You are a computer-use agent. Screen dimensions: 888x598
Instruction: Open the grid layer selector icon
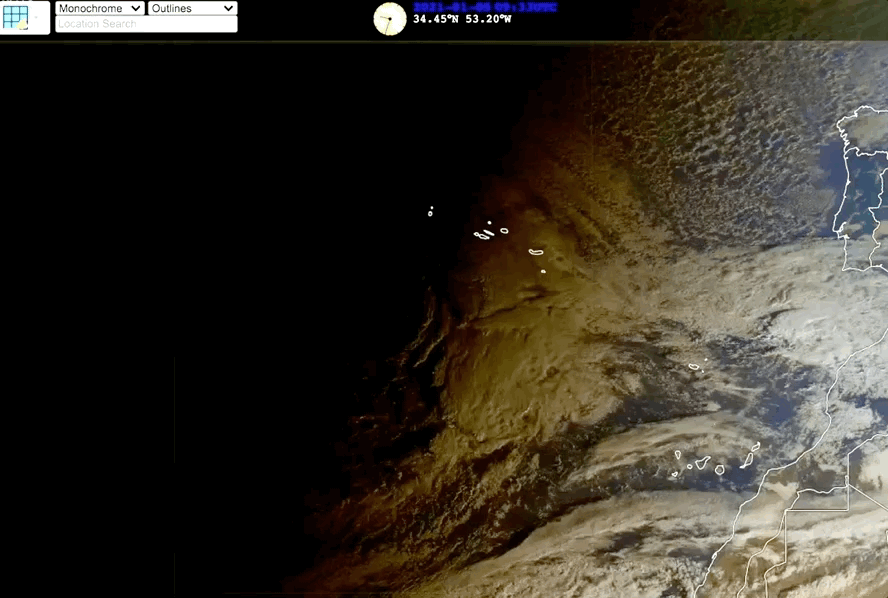tap(15, 18)
